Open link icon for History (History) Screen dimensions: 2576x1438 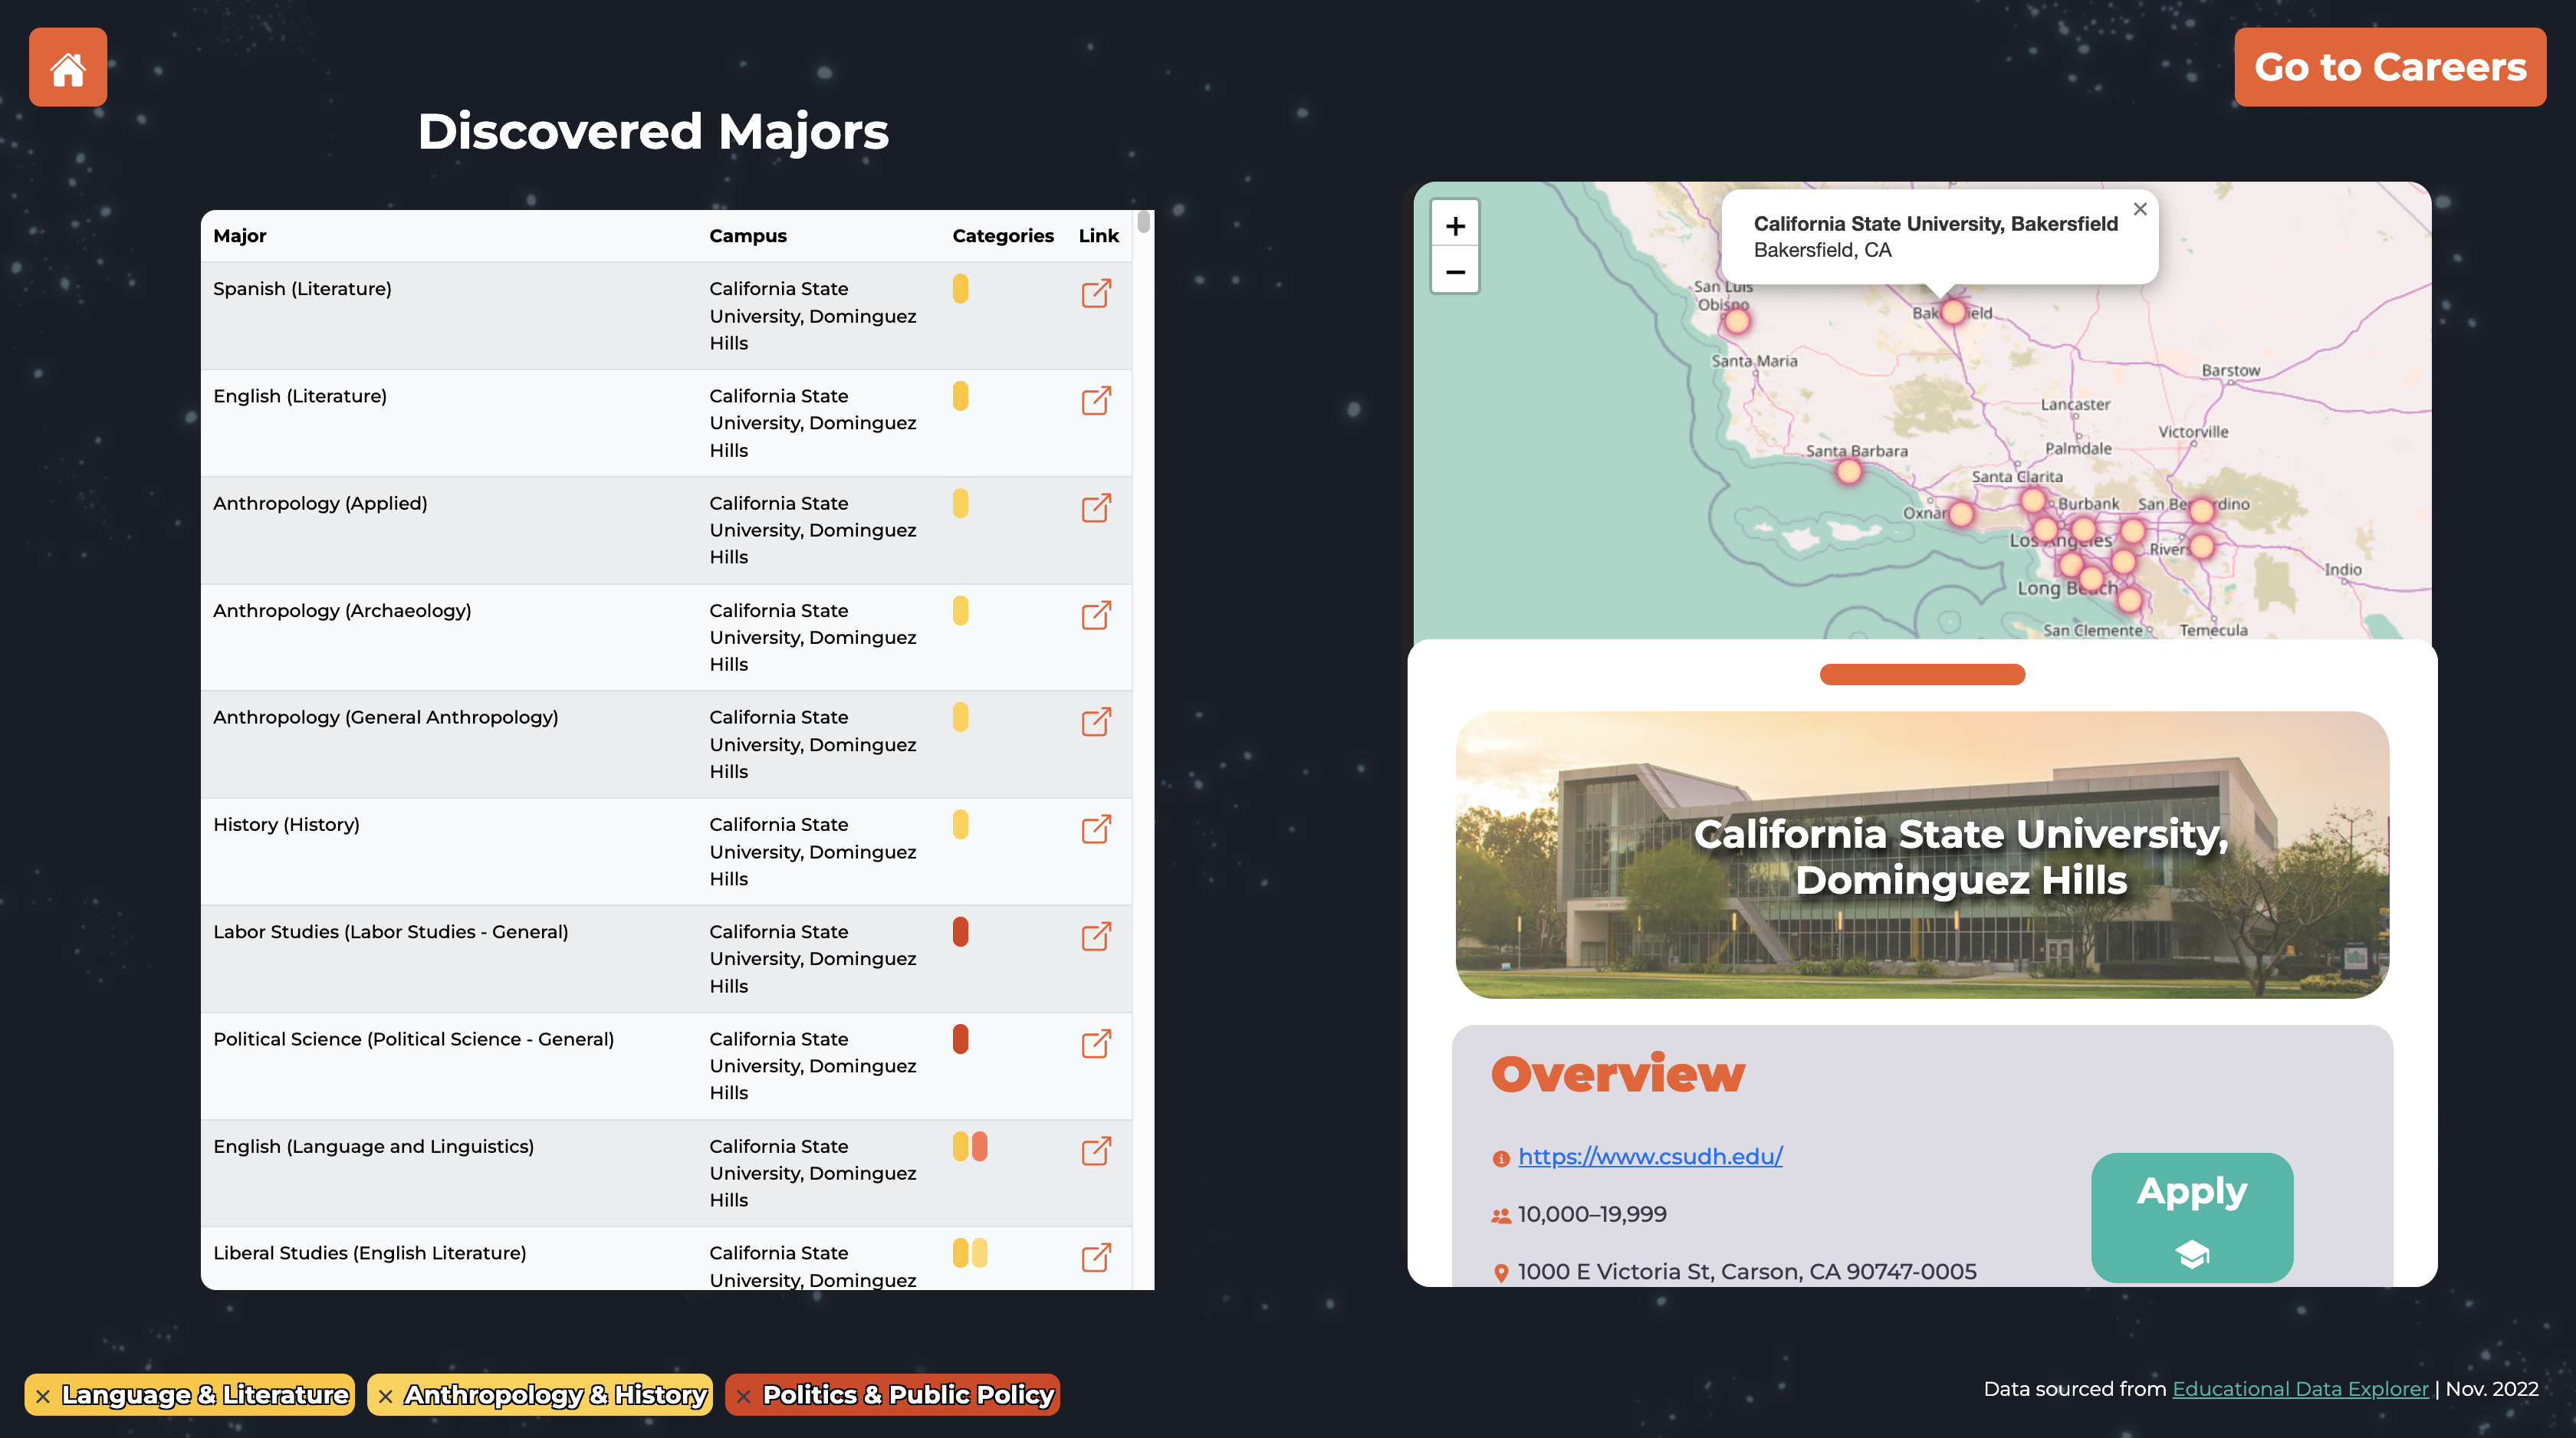1096,828
